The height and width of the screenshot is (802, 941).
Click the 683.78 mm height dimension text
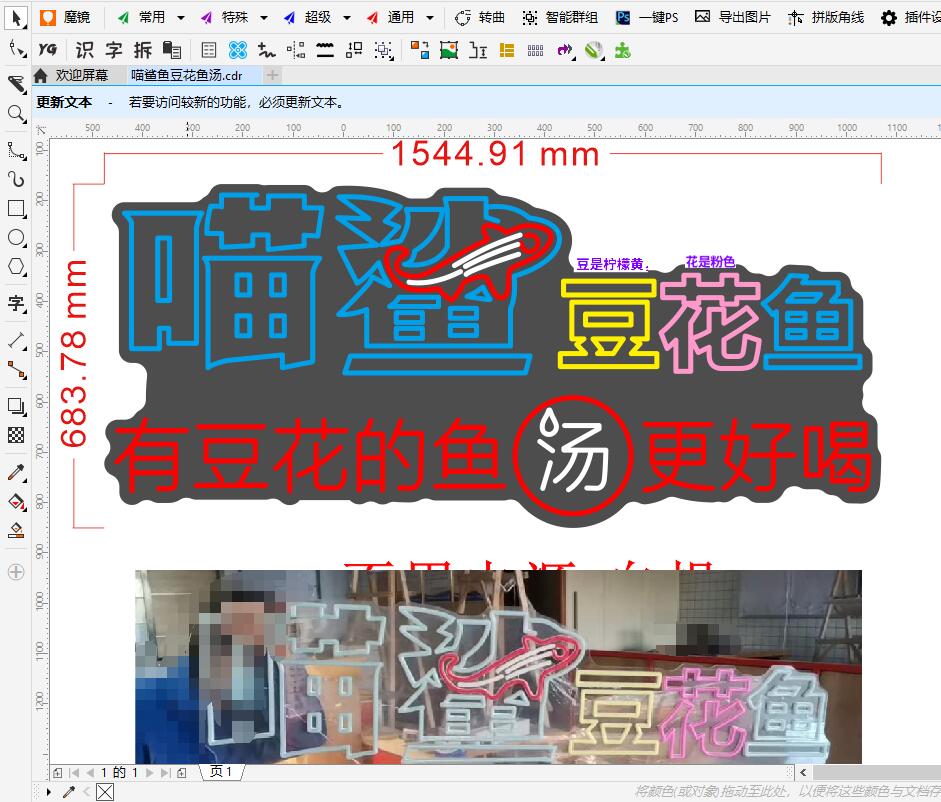[x=74, y=354]
